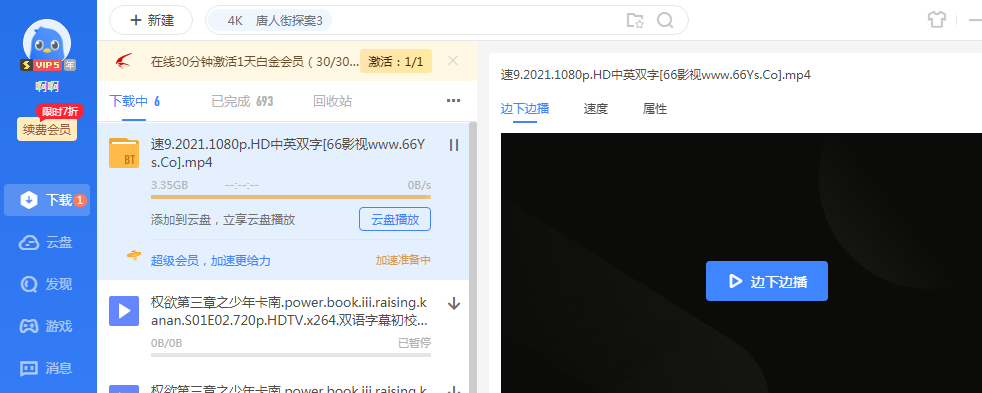Switch to the 已完成 693 tab
Viewport: 982px width, 393px height.
pos(242,101)
